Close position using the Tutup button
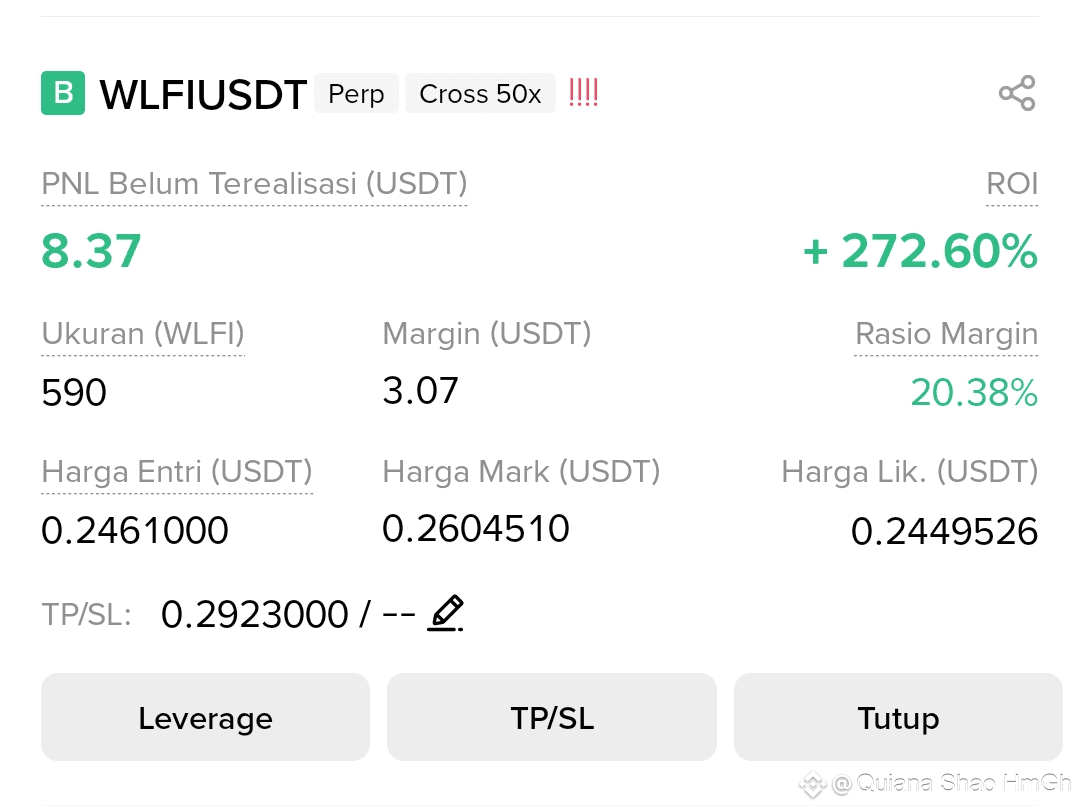Viewport: 1080px width, 810px height. [897, 717]
